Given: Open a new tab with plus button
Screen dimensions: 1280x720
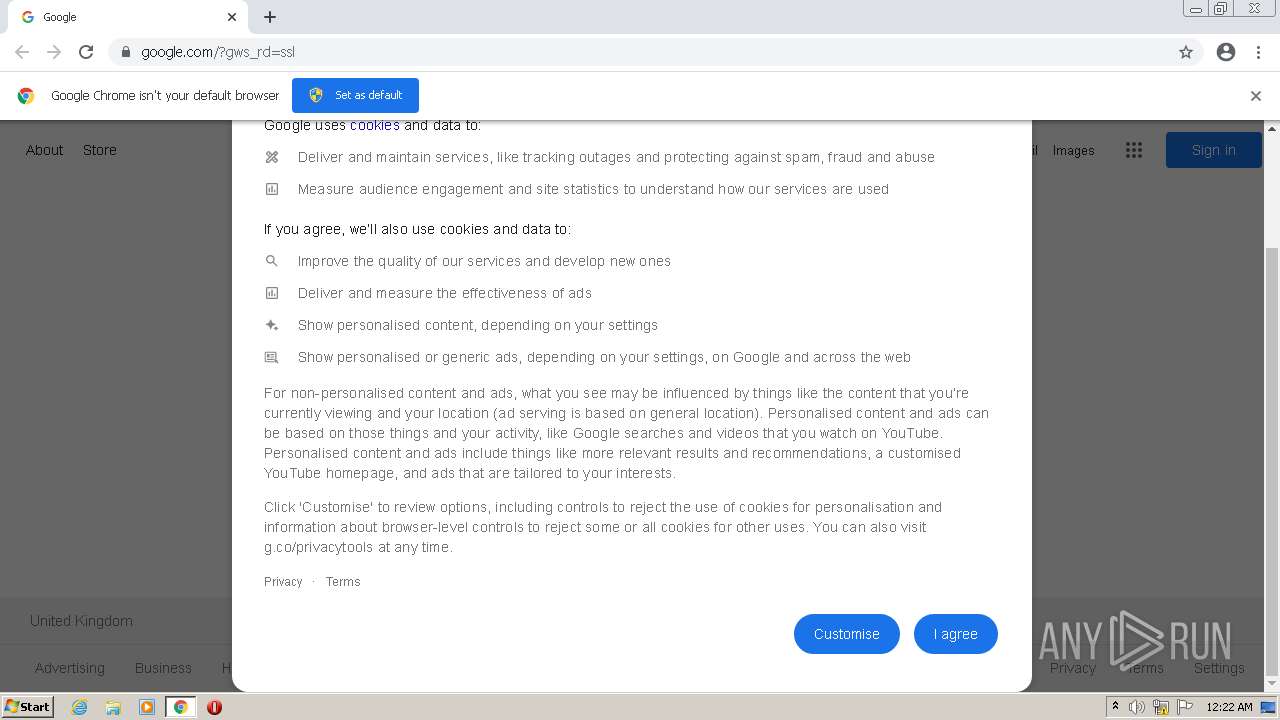Looking at the screenshot, I should tap(270, 17).
